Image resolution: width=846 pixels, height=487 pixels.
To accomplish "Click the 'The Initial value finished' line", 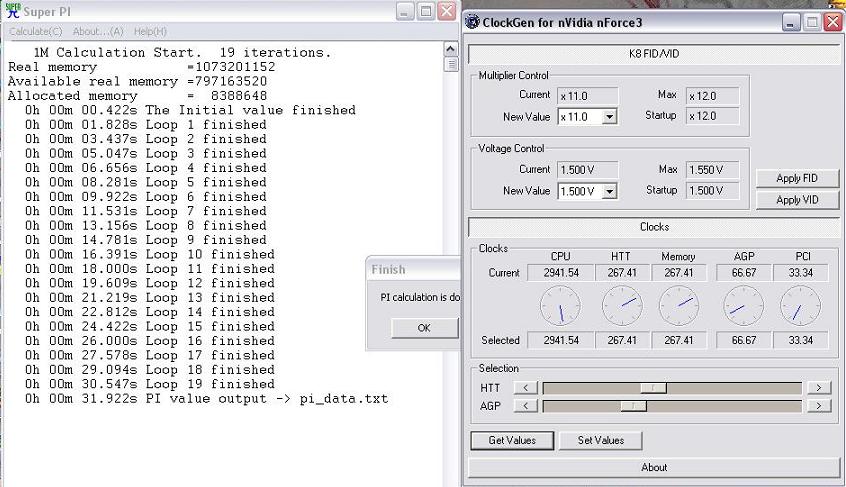I will coord(190,111).
